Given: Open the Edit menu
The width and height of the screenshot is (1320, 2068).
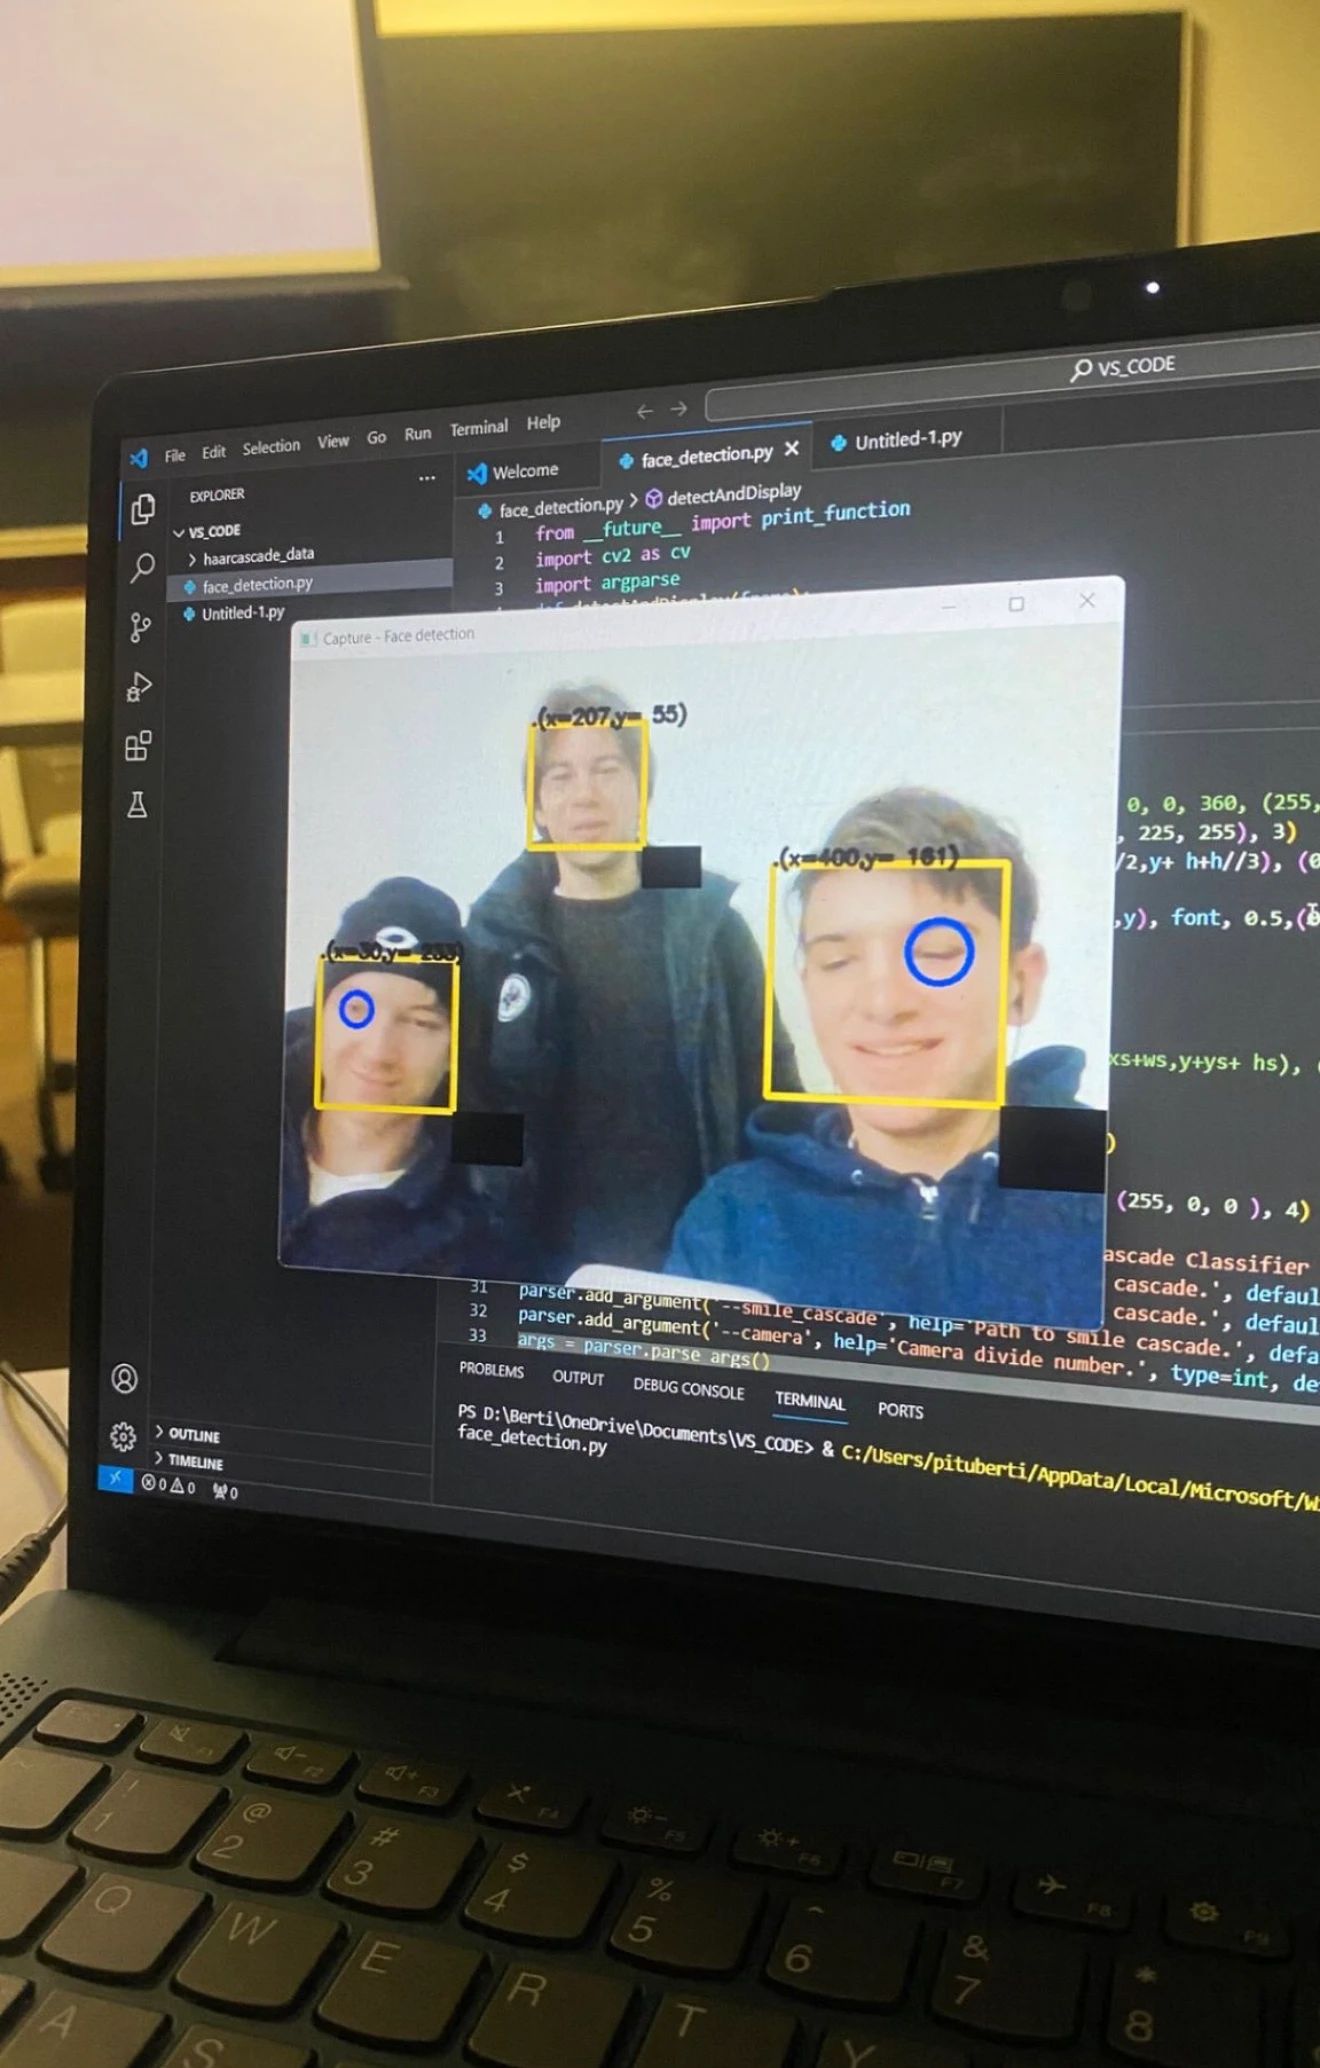Looking at the screenshot, I should point(213,451).
